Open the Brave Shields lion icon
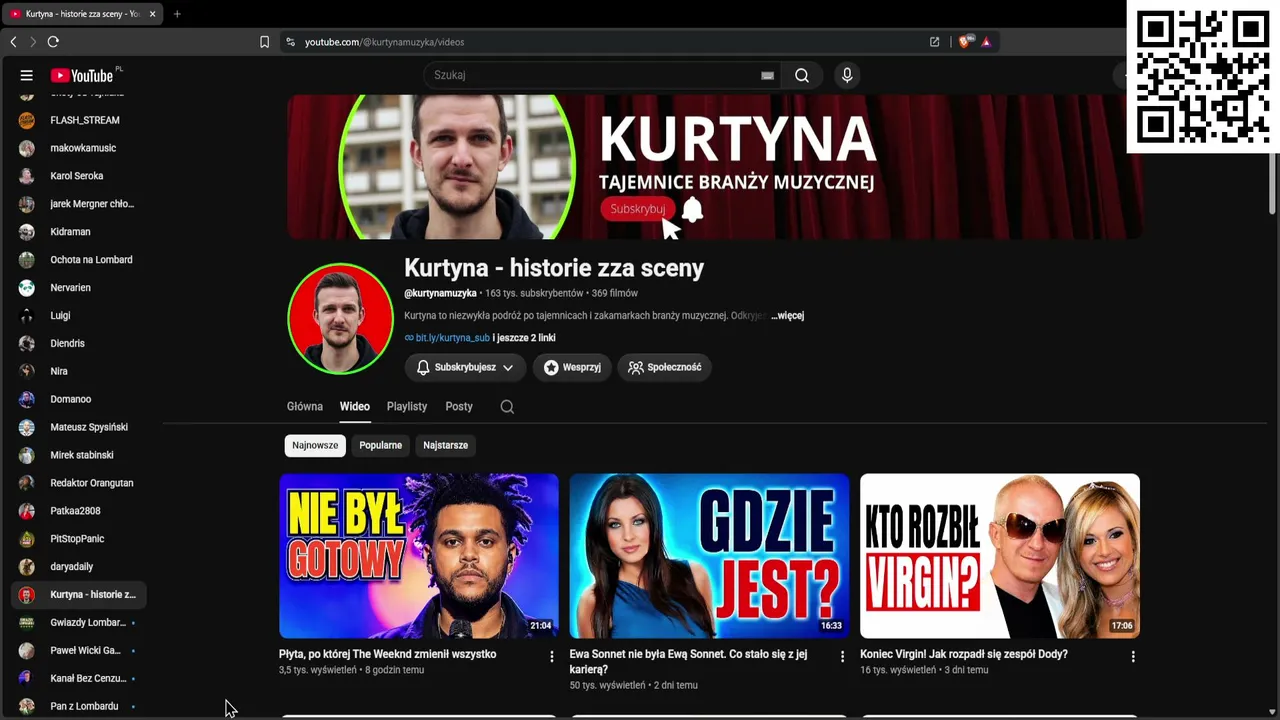The image size is (1280, 720). point(964,42)
